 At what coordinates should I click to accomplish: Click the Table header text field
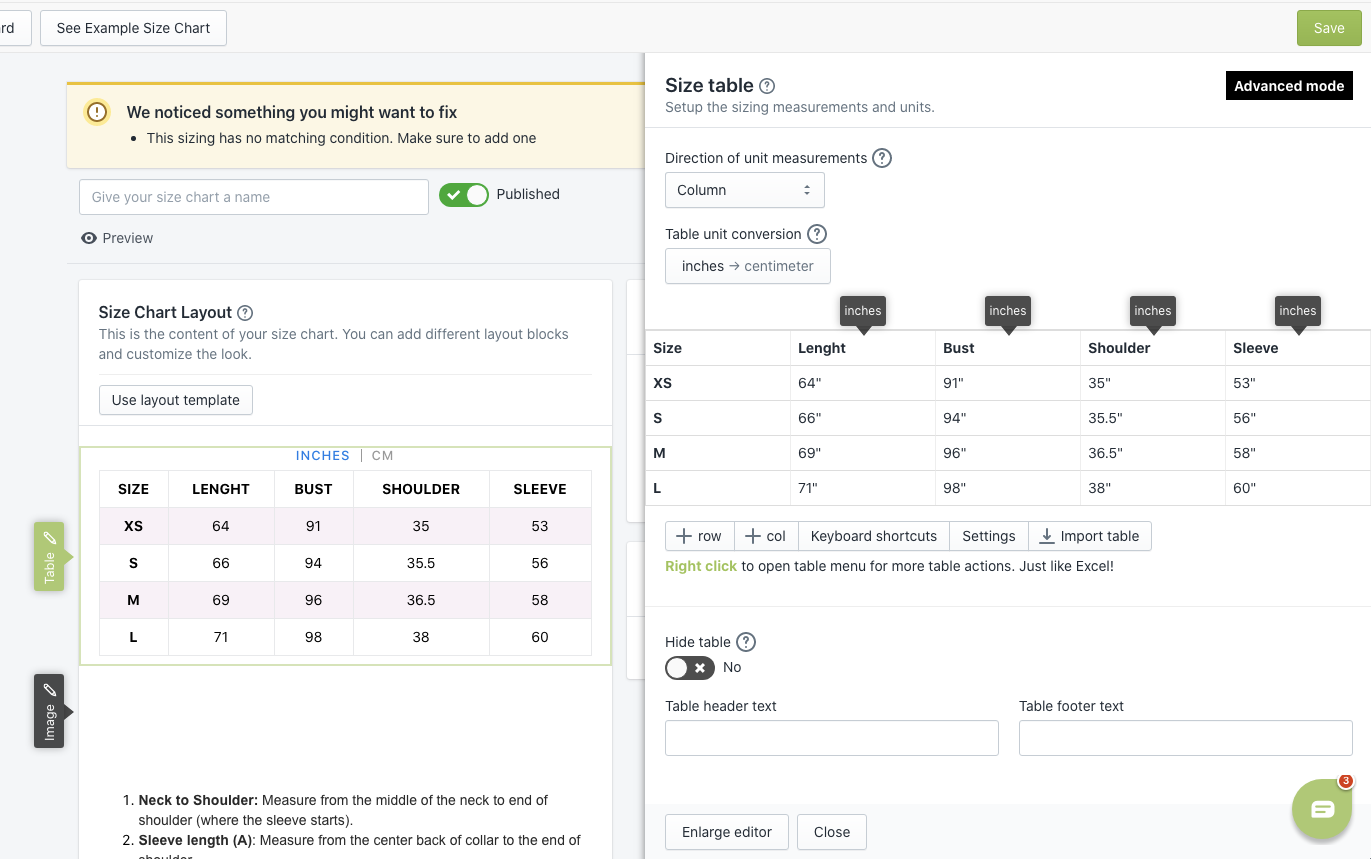[832, 738]
